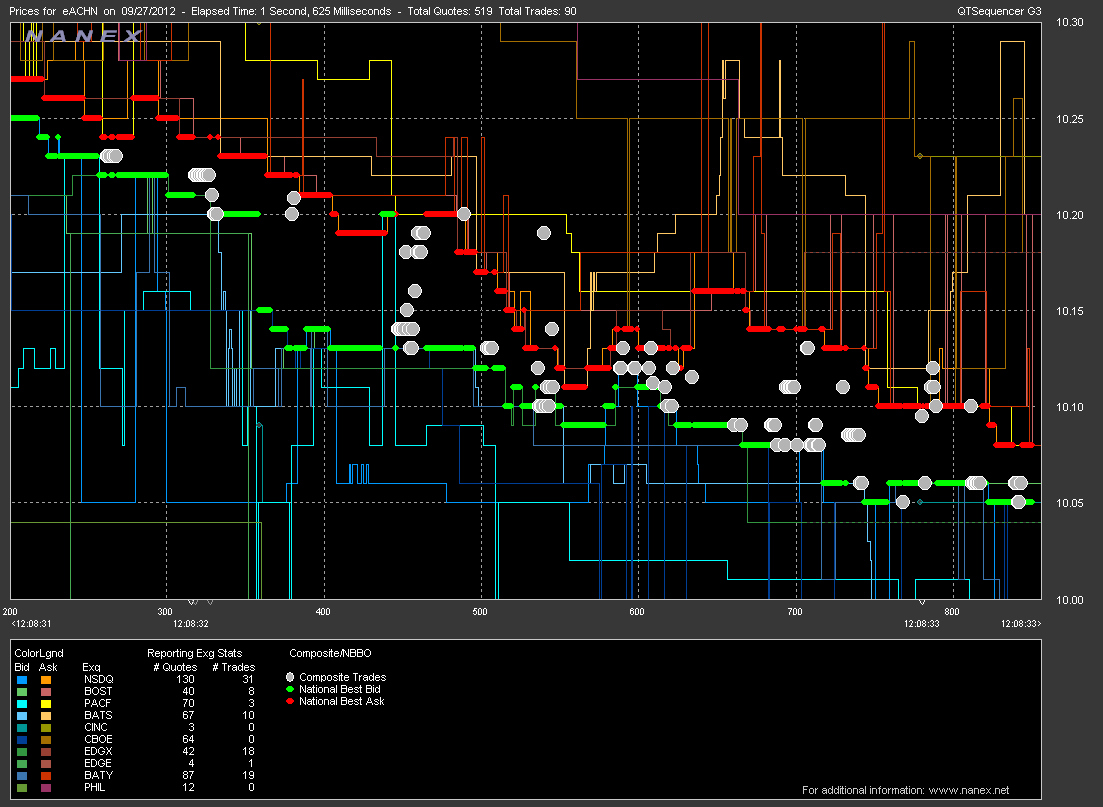Select the PACF yellow ask swatch

click(45, 703)
